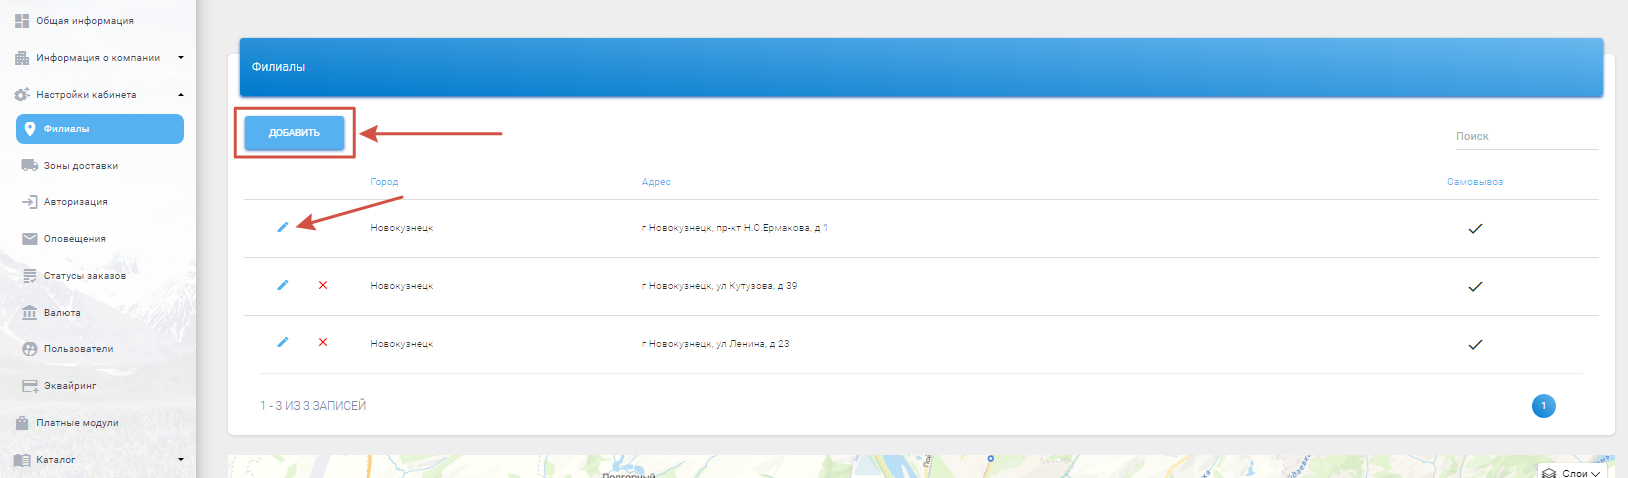1628x478 pixels.
Task: Click the edit pencil for Ермакова branch
Action: click(283, 227)
